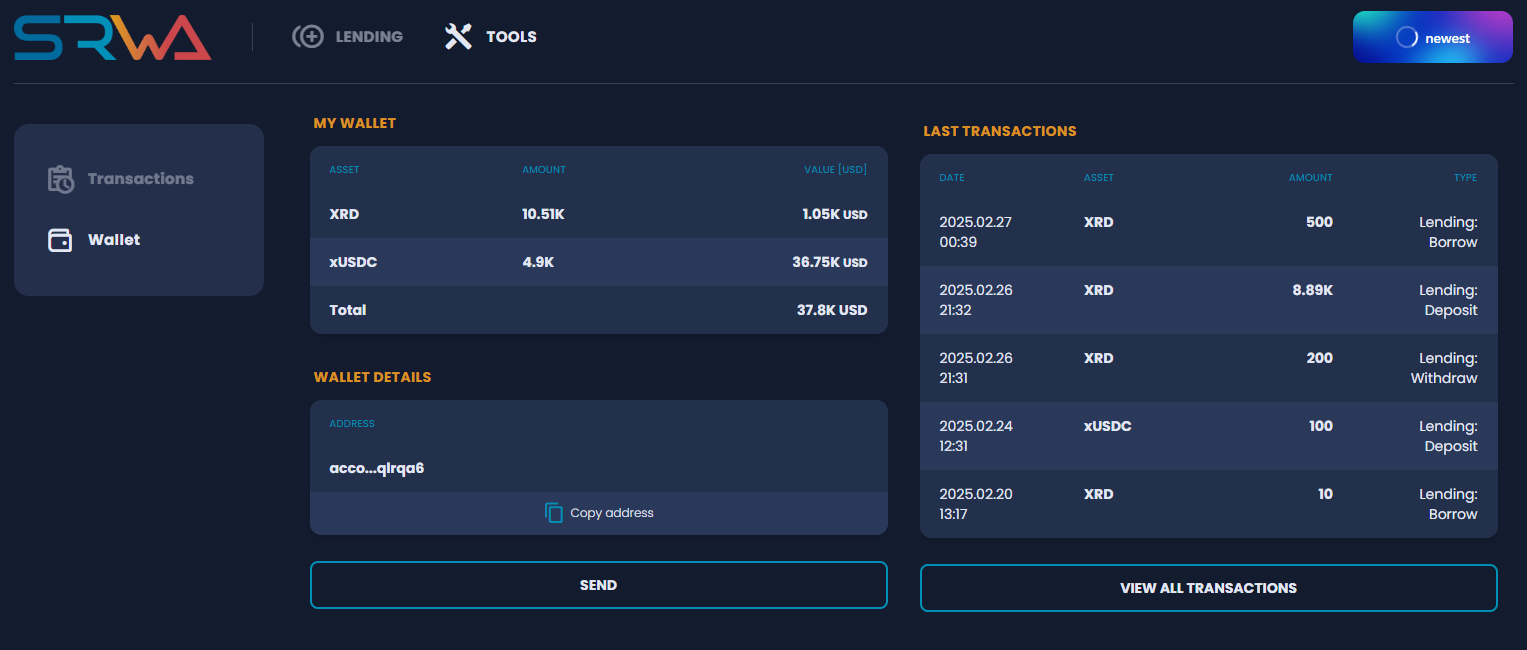Select the xUSDC wallet asset row
The image size is (1527, 650).
pyautogui.click(x=598, y=262)
